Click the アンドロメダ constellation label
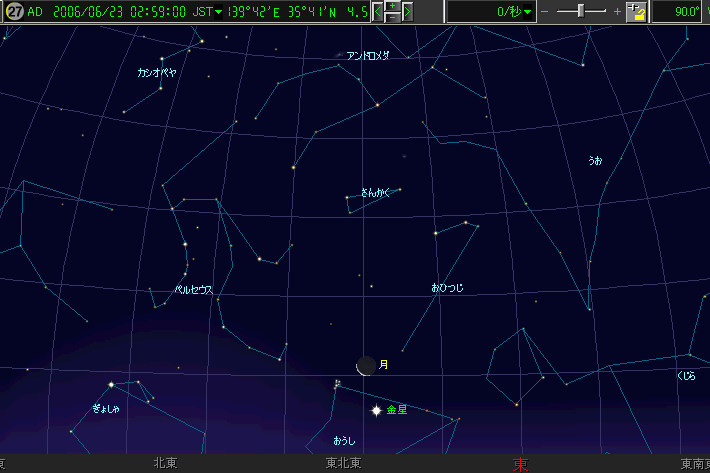 [368, 56]
